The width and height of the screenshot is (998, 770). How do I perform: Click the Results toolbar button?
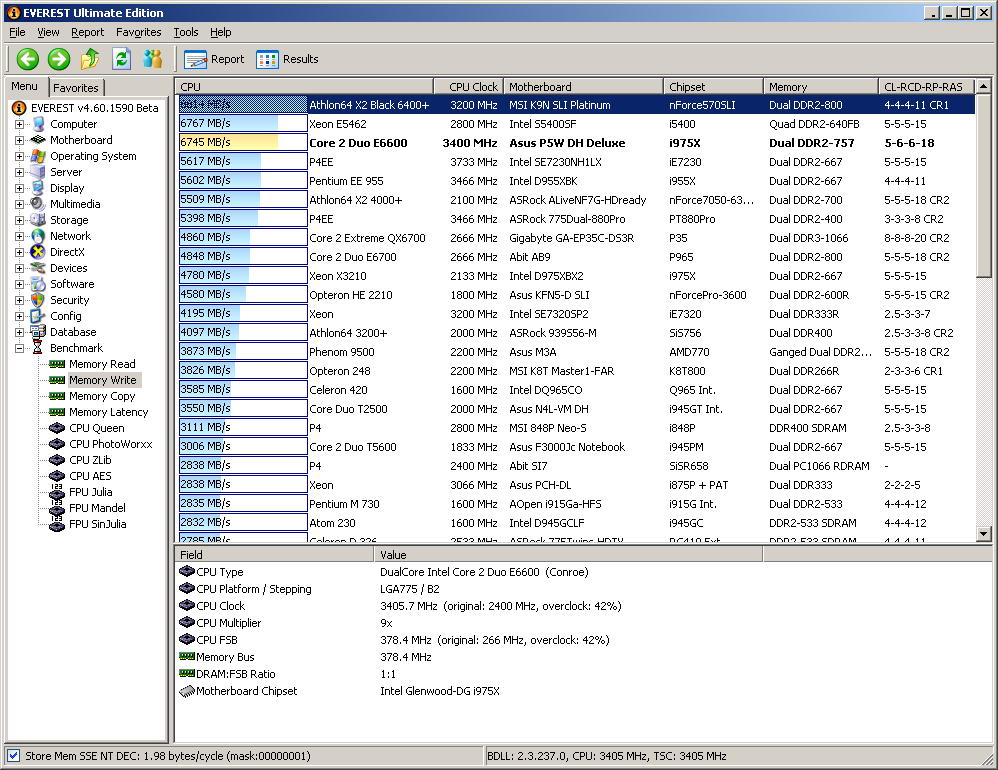click(287, 59)
